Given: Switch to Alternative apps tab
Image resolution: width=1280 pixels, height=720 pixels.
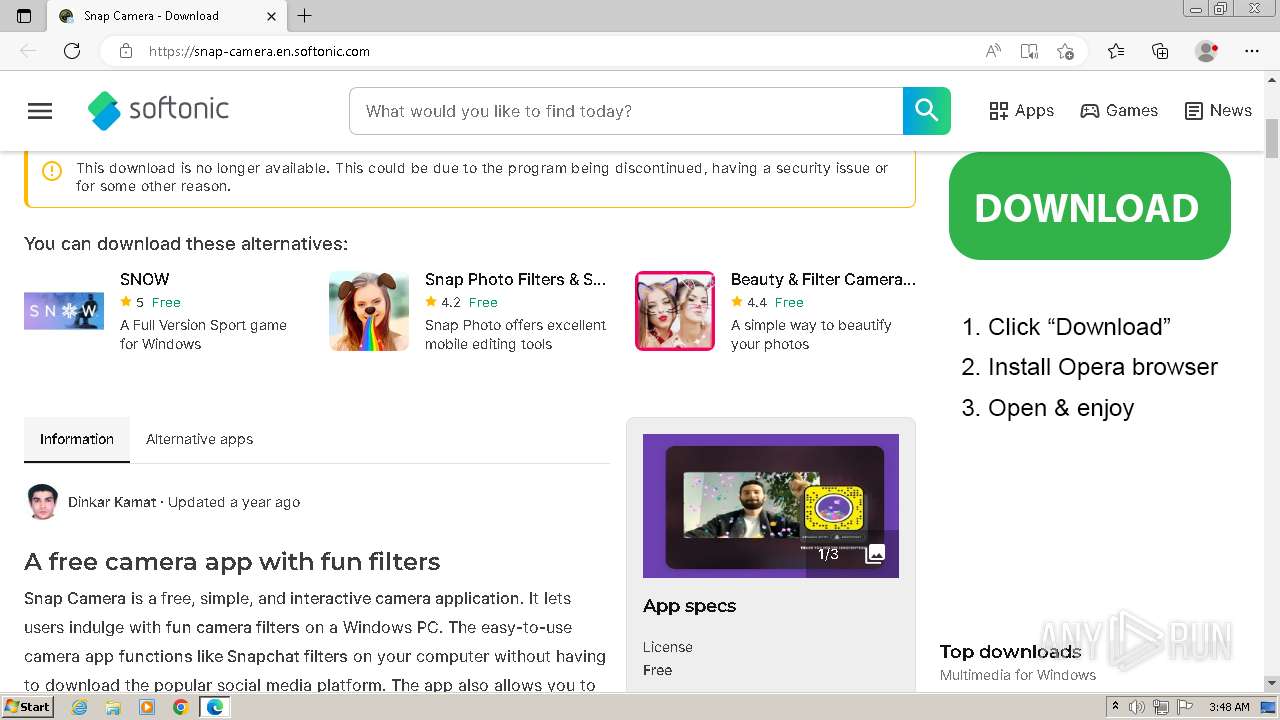Looking at the screenshot, I should coord(199,439).
